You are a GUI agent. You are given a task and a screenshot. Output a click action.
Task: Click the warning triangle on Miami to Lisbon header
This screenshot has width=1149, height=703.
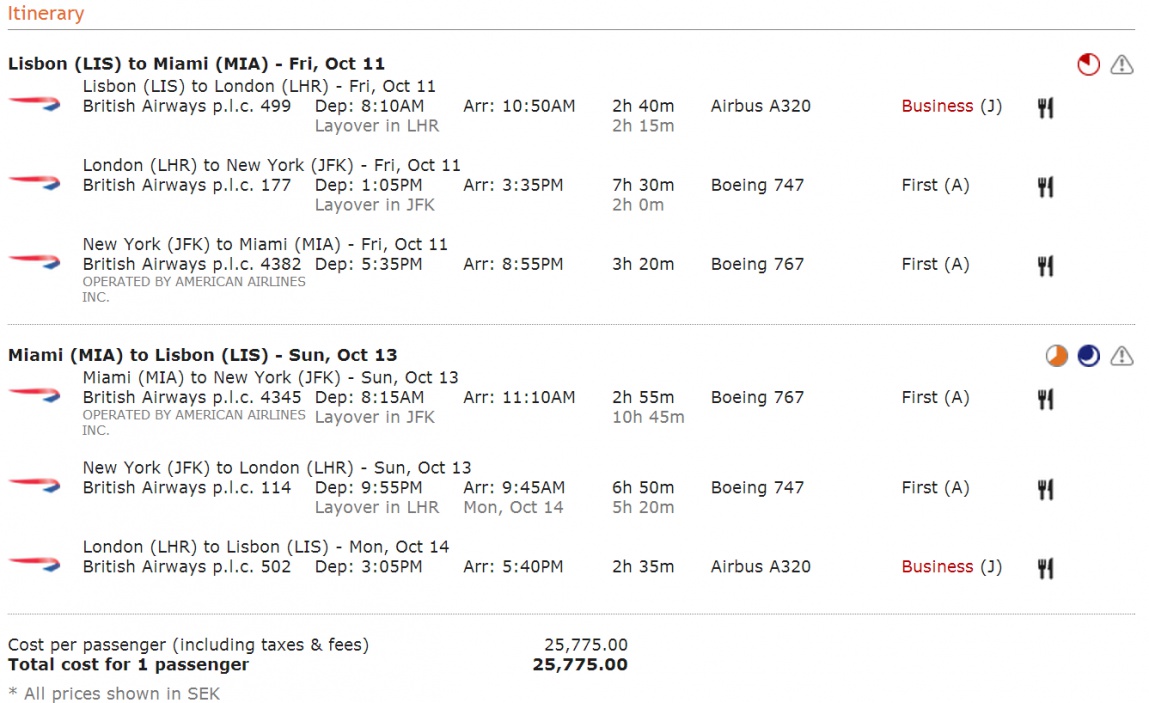pyautogui.click(x=1121, y=356)
